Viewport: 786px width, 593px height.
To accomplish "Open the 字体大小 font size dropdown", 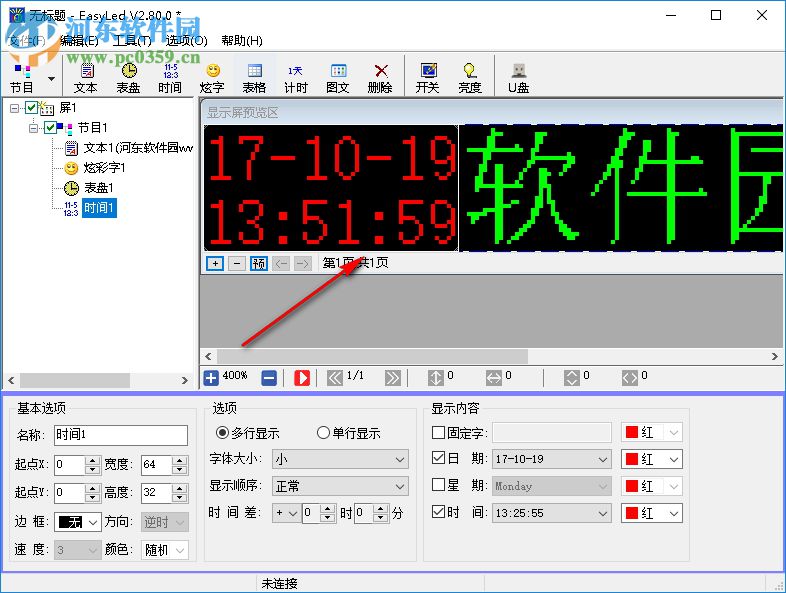I will [340, 459].
